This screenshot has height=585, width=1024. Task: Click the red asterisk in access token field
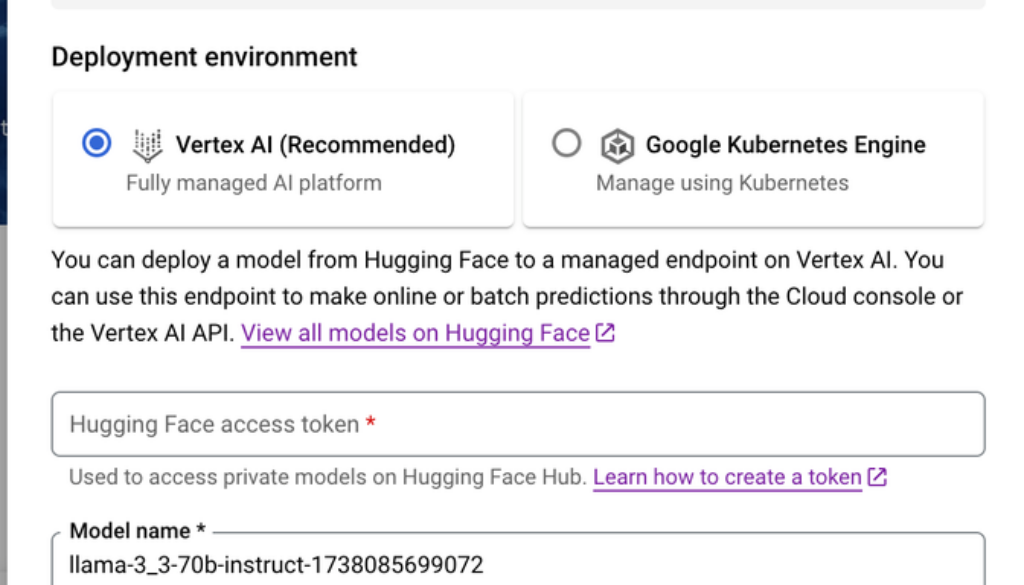(x=371, y=424)
